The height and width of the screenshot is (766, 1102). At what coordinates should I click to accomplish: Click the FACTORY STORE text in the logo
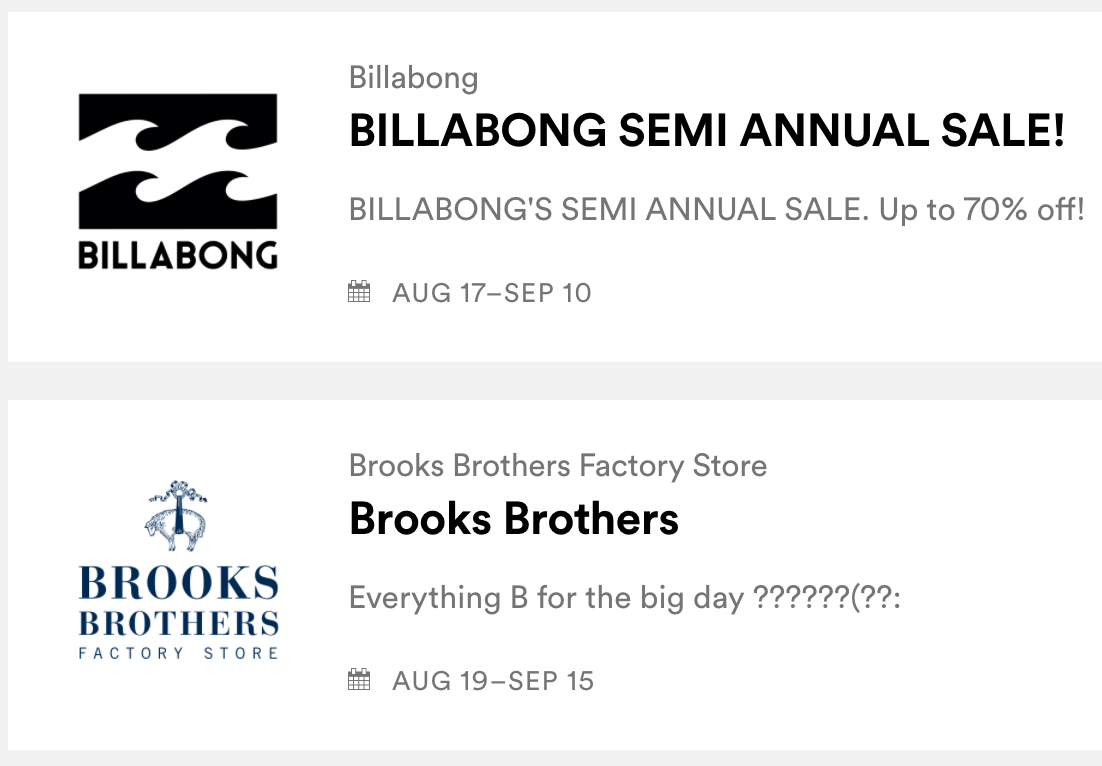(x=178, y=653)
